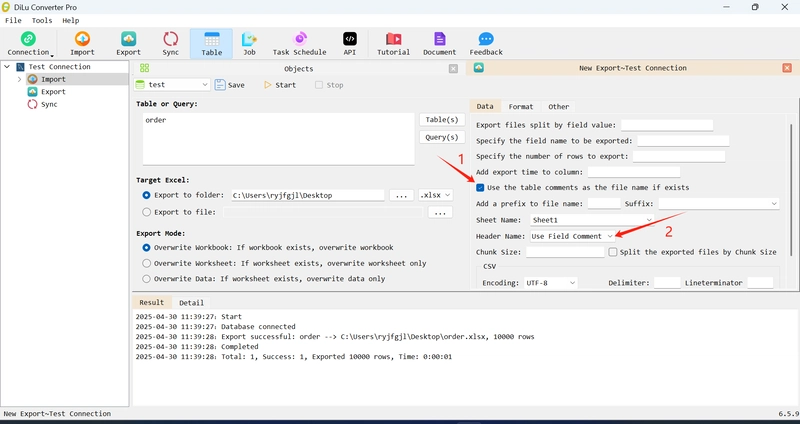Open the Sync toolbar icon
This screenshot has width=800, height=424.
click(170, 39)
